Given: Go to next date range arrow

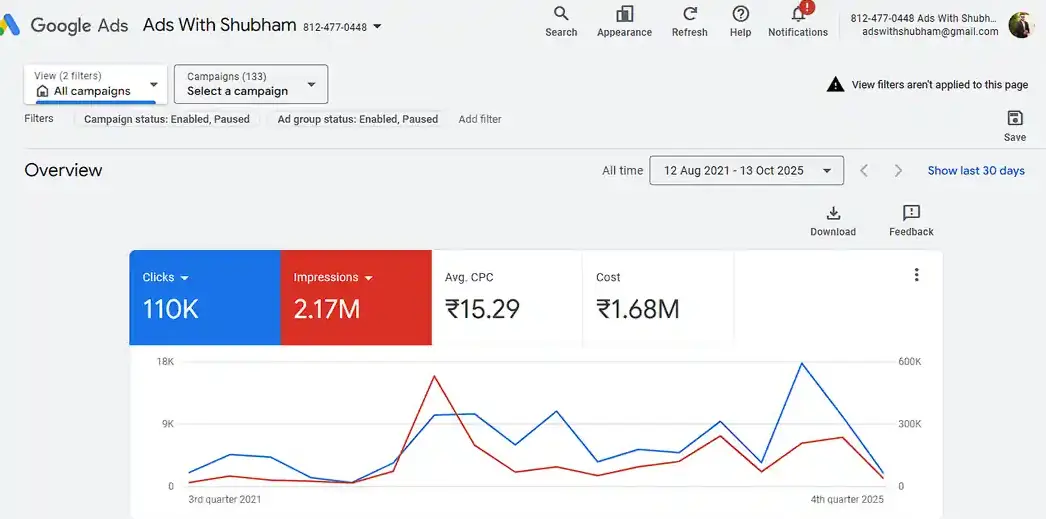Looking at the screenshot, I should click(898, 171).
